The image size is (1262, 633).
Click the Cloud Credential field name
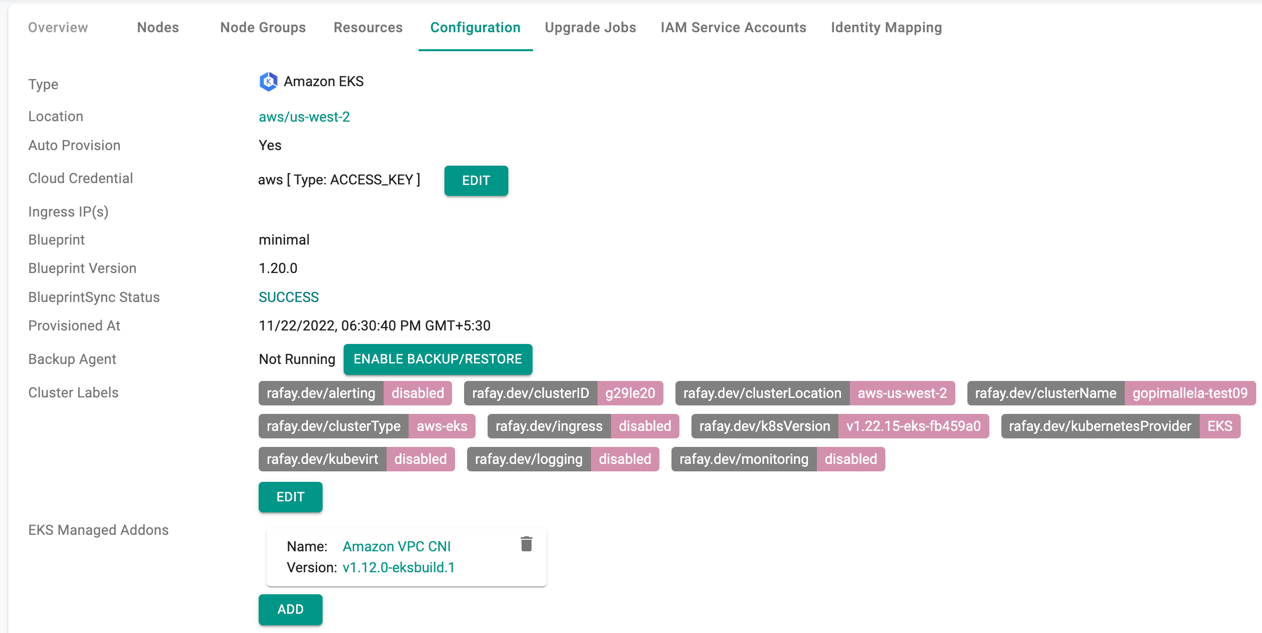[80, 178]
